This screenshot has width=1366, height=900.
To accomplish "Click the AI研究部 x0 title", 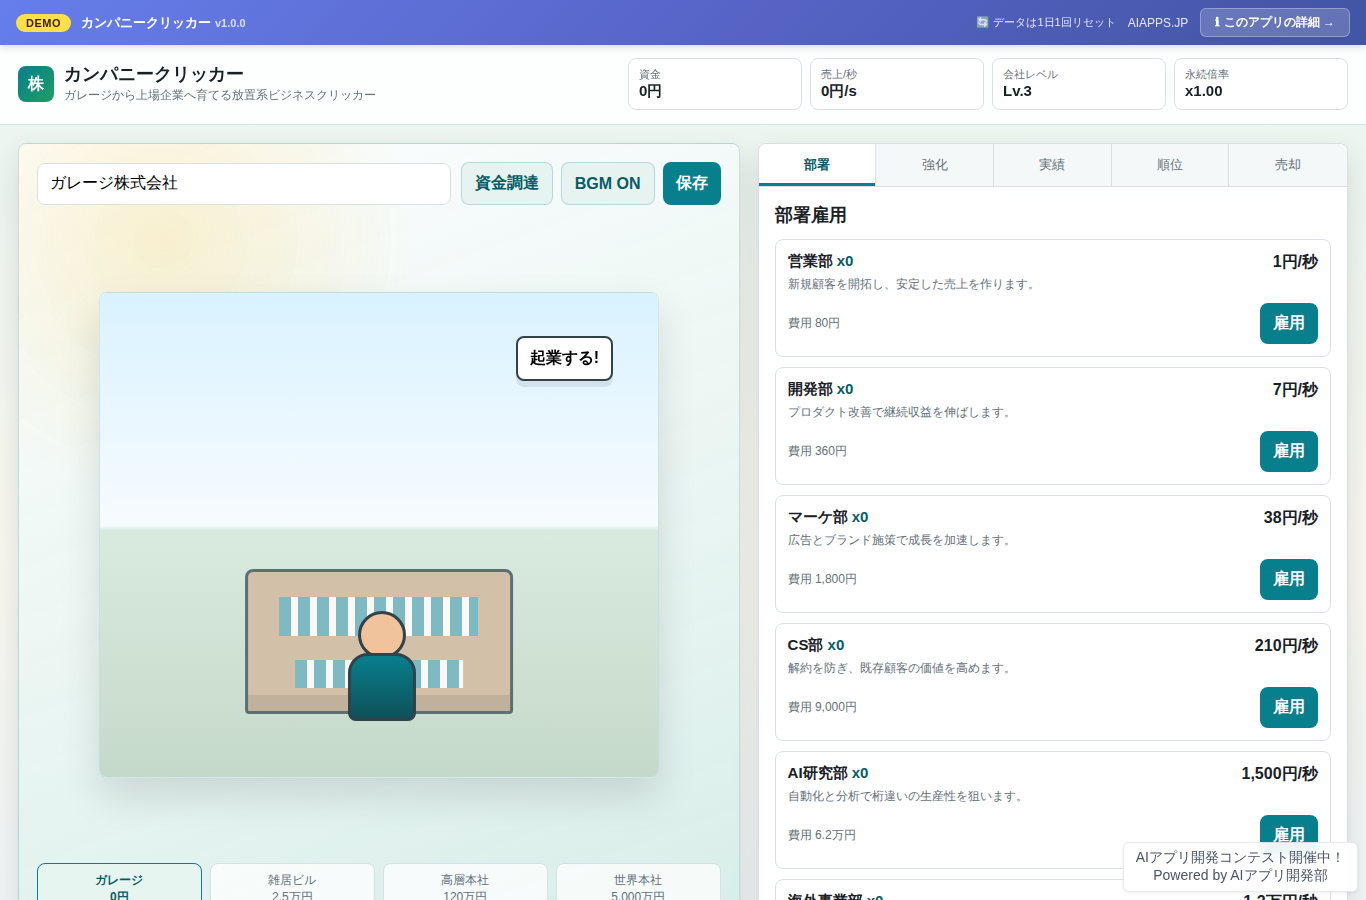I will pos(828,773).
